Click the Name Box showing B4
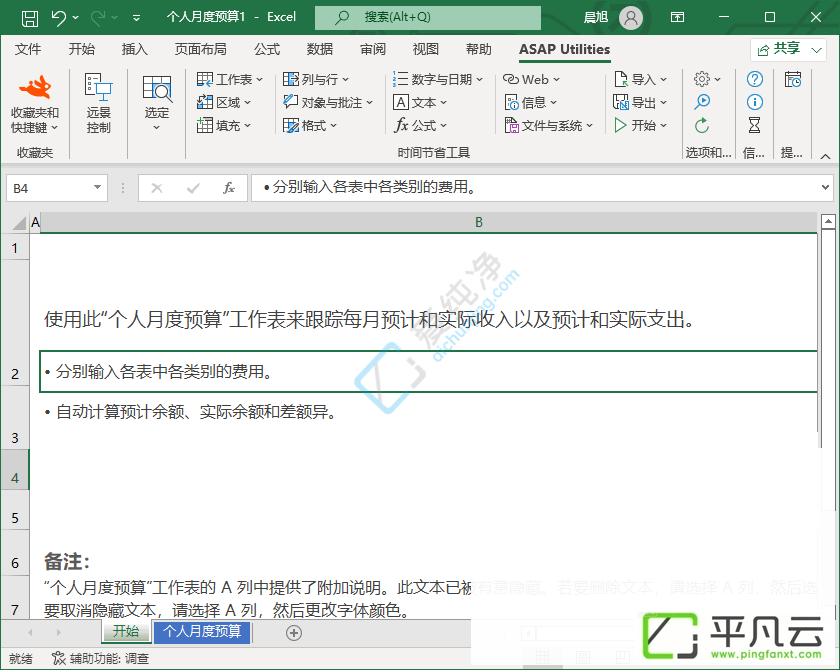The height and width of the screenshot is (670, 840). [x=48, y=188]
